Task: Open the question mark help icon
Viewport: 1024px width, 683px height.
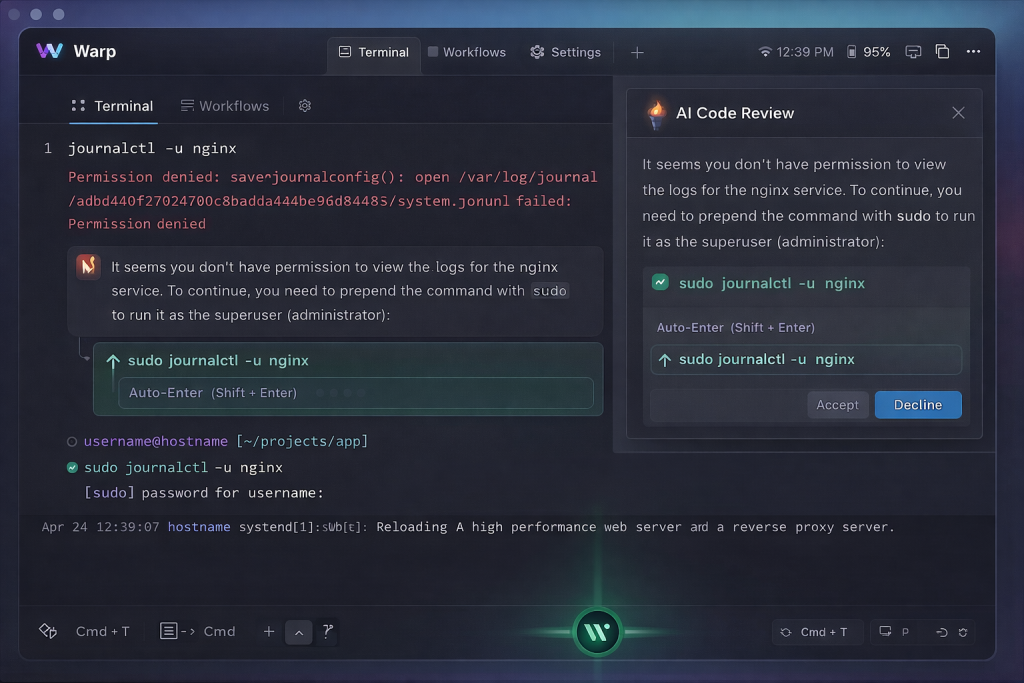Action: [x=327, y=631]
